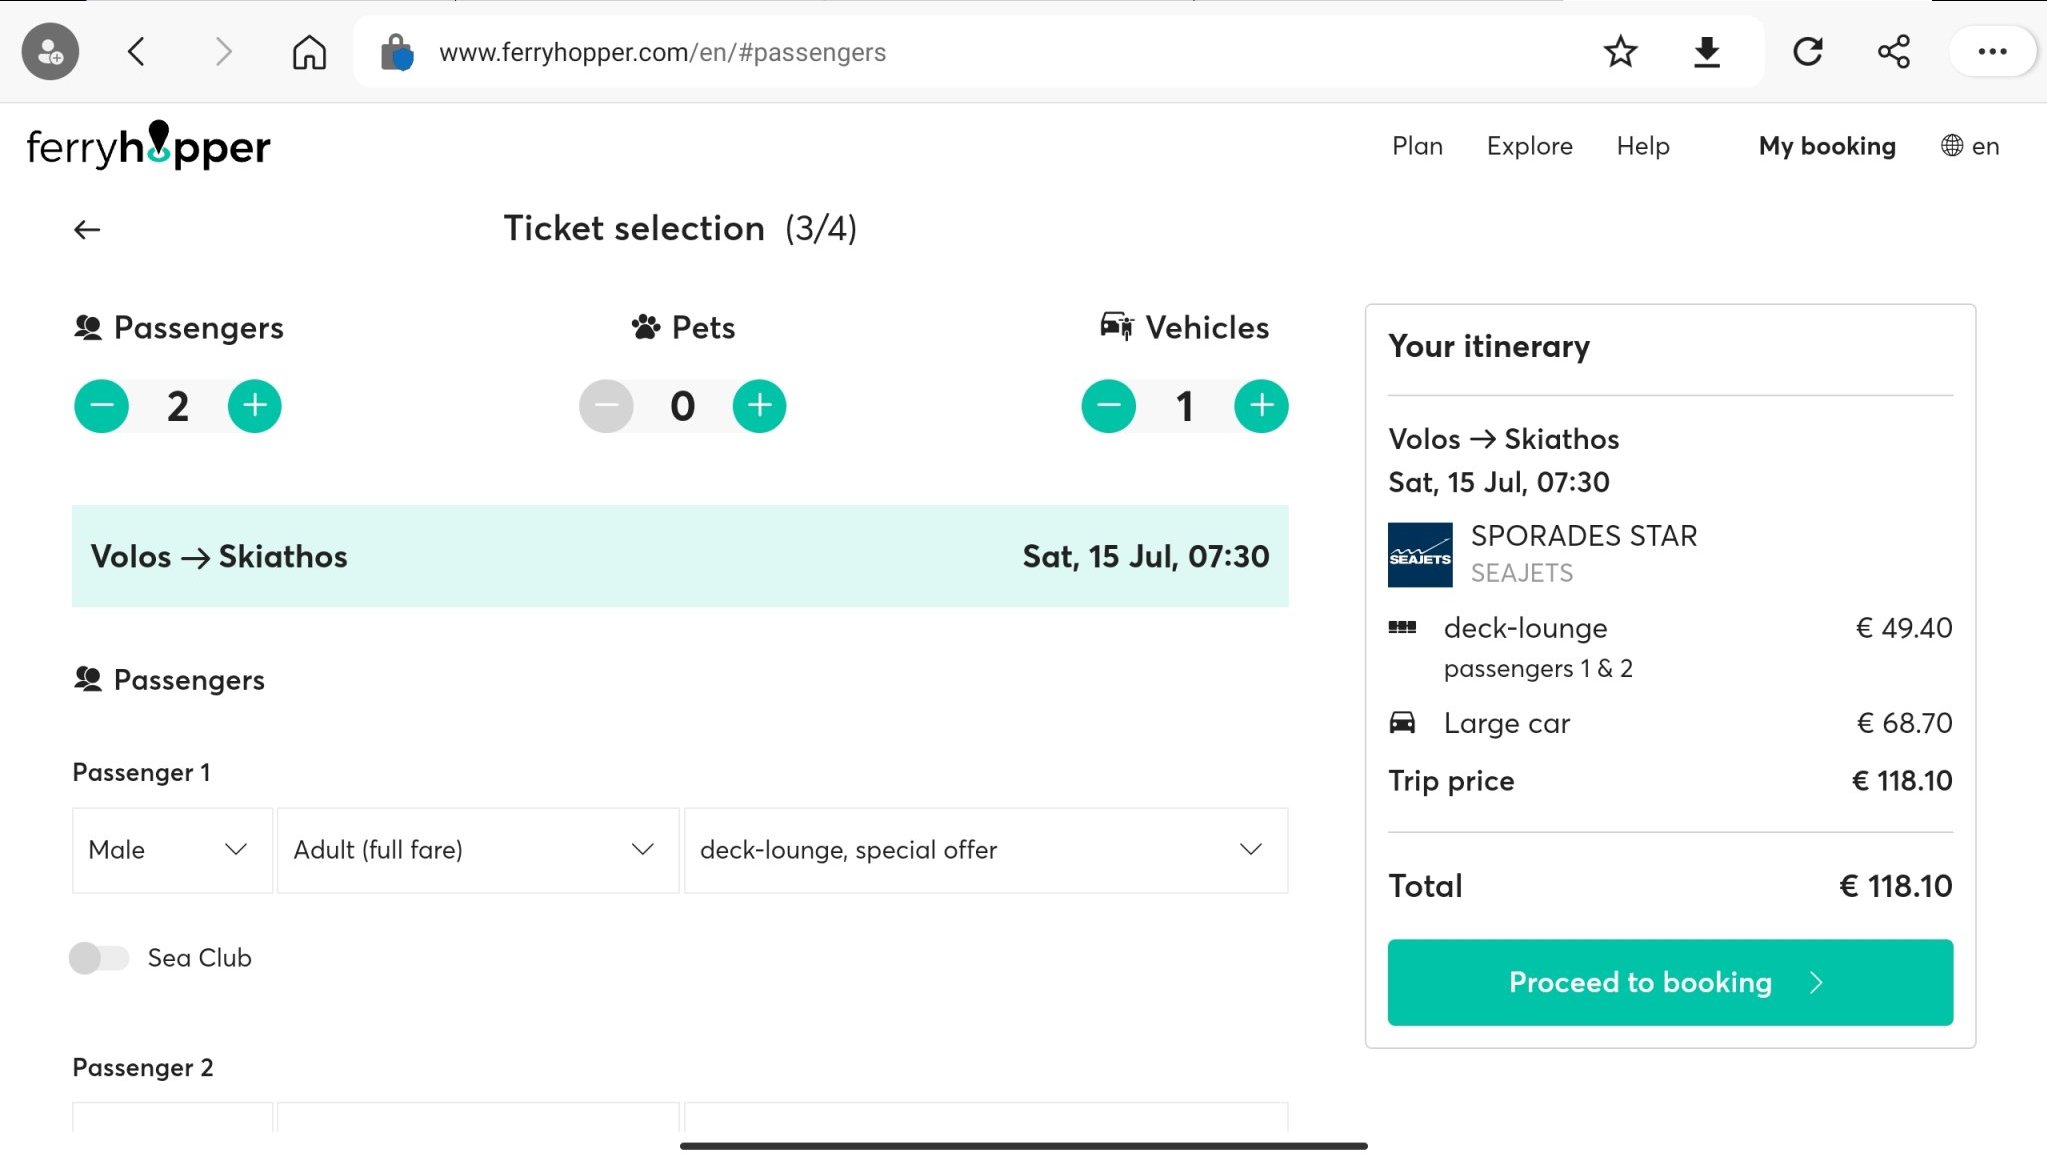Open the browser share icon

click(1893, 52)
